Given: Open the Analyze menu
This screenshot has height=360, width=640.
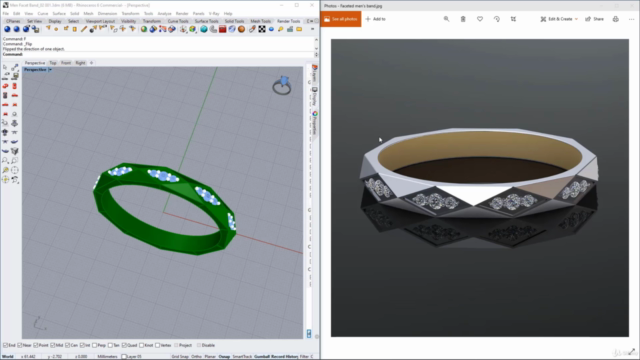Looking at the screenshot, I should point(164,13).
